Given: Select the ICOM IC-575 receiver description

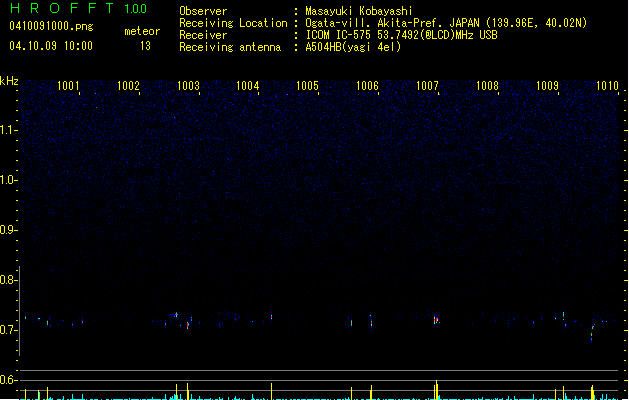Looking at the screenshot, I should coord(401,35).
